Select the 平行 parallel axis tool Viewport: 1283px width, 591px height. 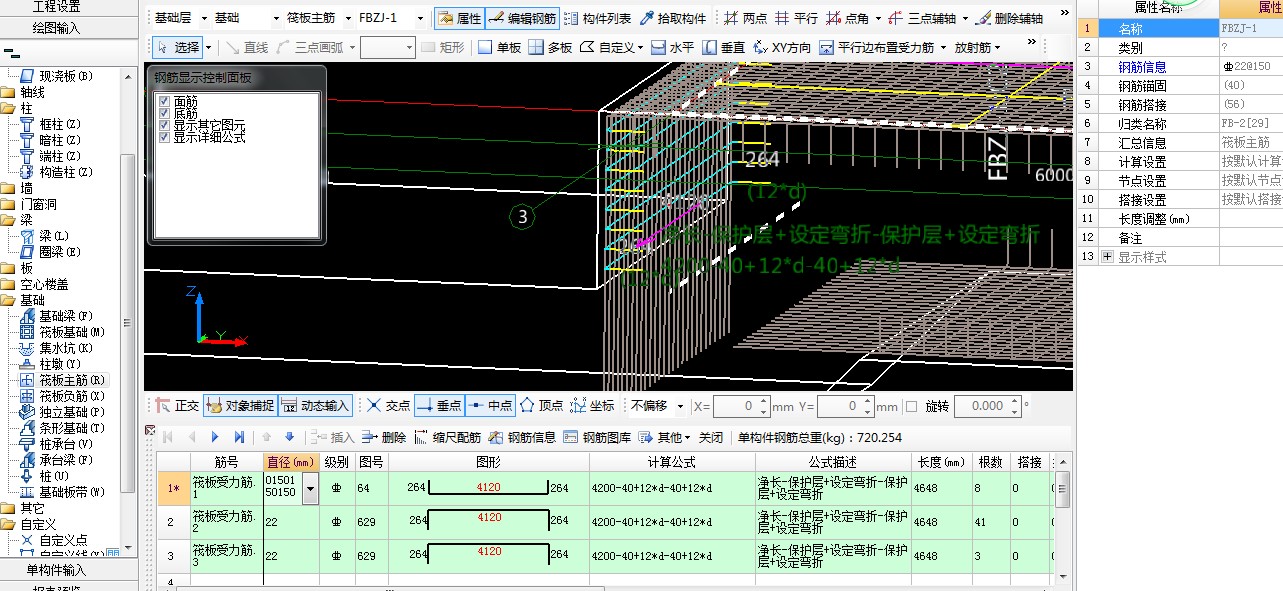click(x=795, y=18)
